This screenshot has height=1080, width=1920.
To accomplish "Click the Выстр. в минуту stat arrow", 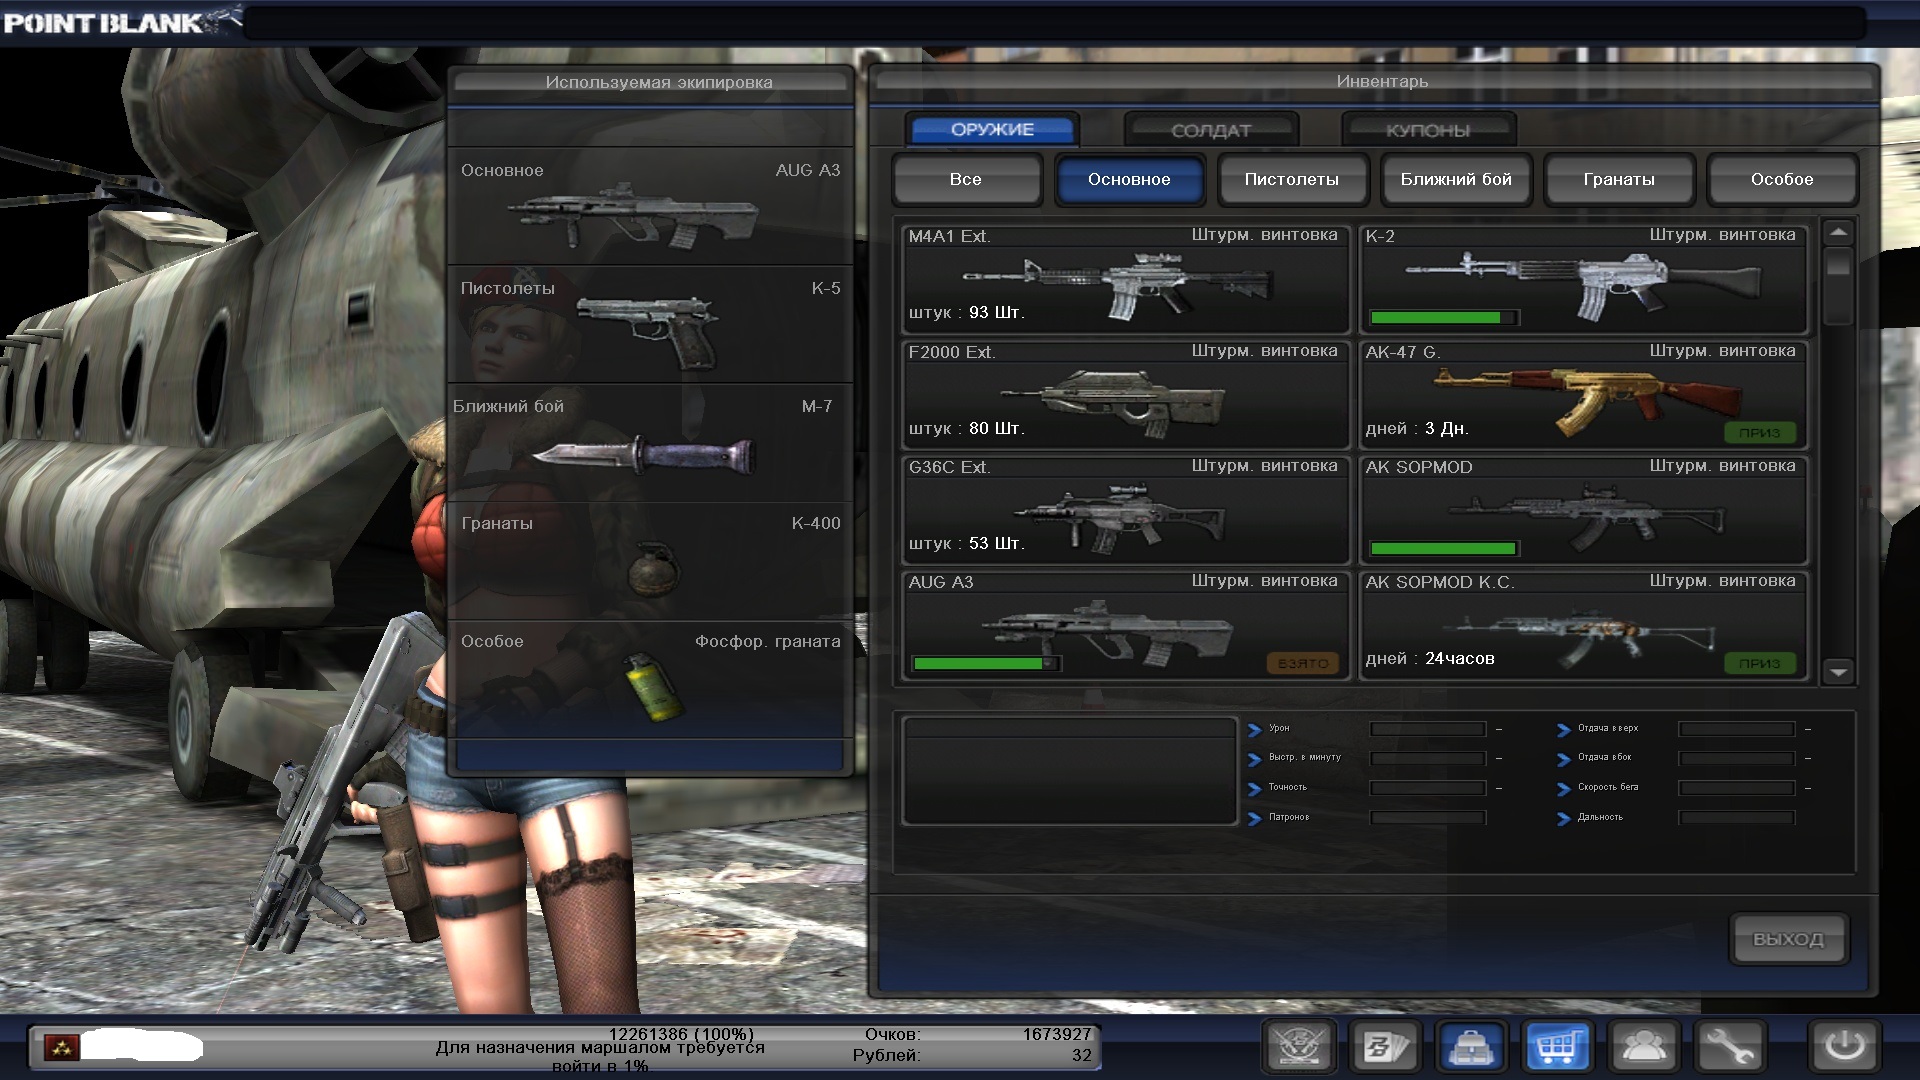I will (1255, 759).
